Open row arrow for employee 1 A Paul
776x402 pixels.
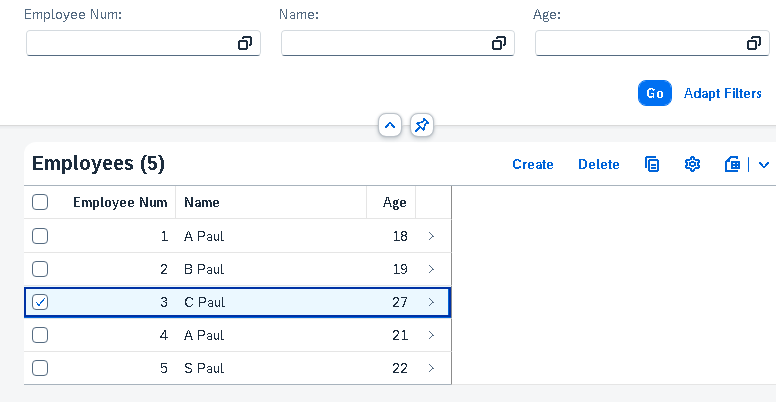click(431, 236)
